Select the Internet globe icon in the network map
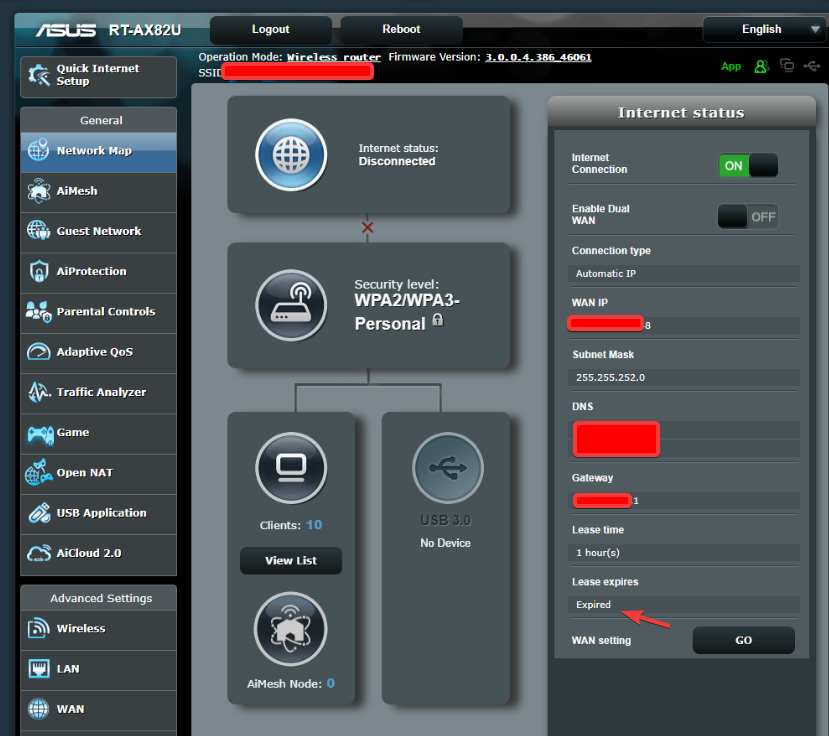The width and height of the screenshot is (829, 736). 291,154
